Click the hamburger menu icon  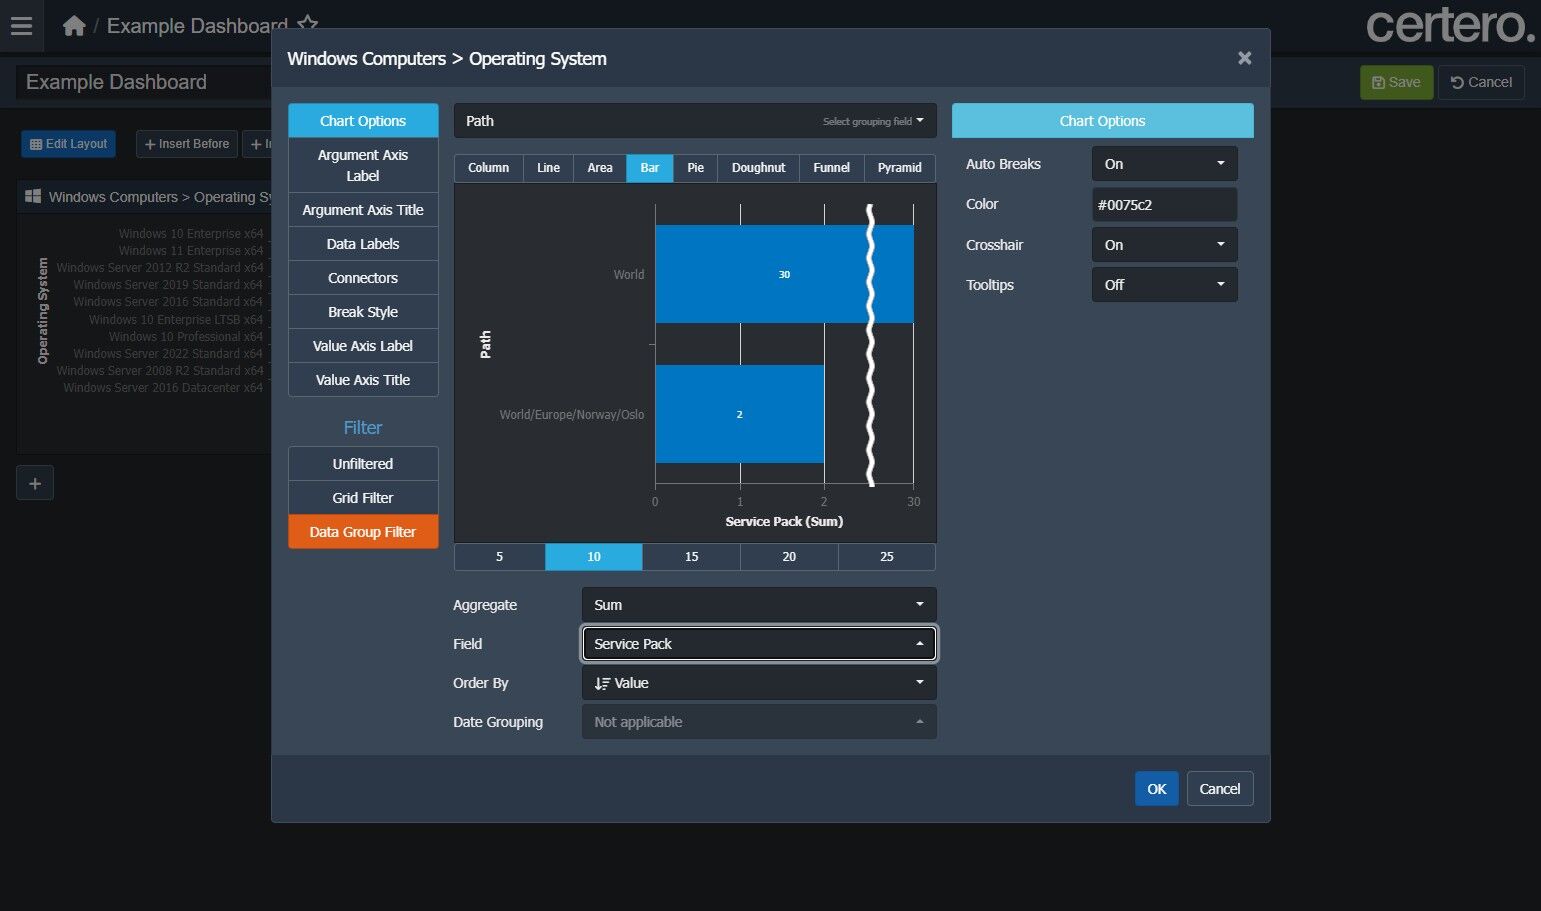pyautogui.click(x=21, y=26)
